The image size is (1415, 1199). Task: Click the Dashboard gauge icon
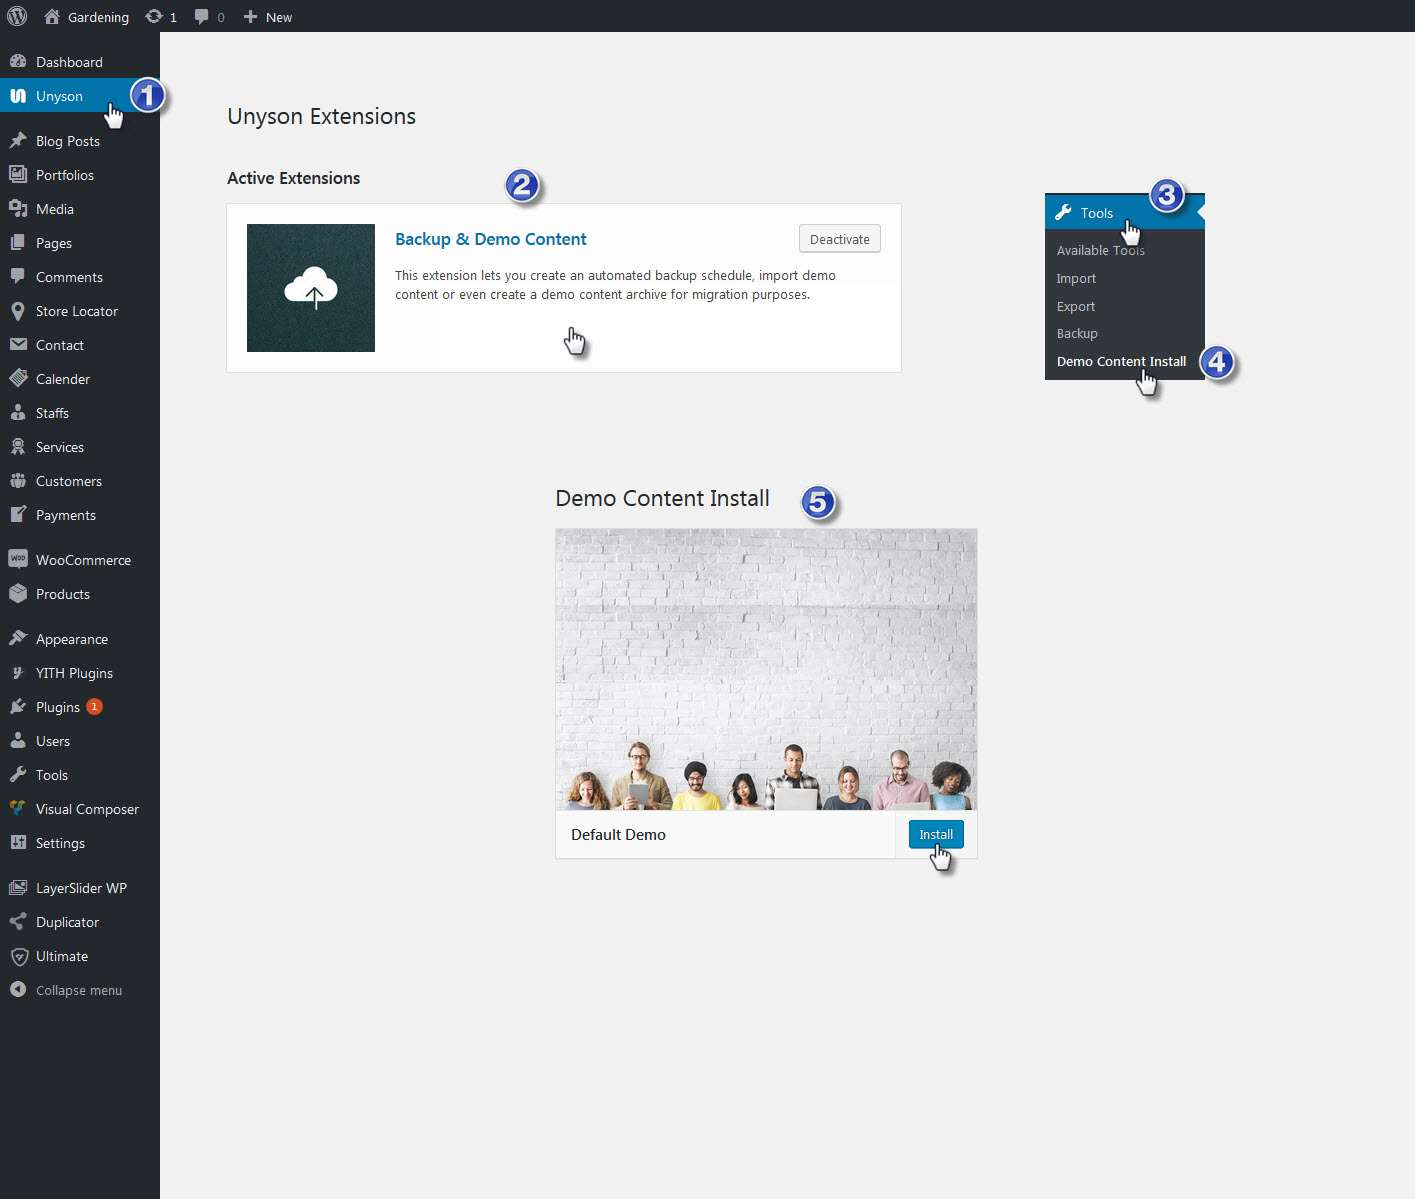[x=18, y=61]
